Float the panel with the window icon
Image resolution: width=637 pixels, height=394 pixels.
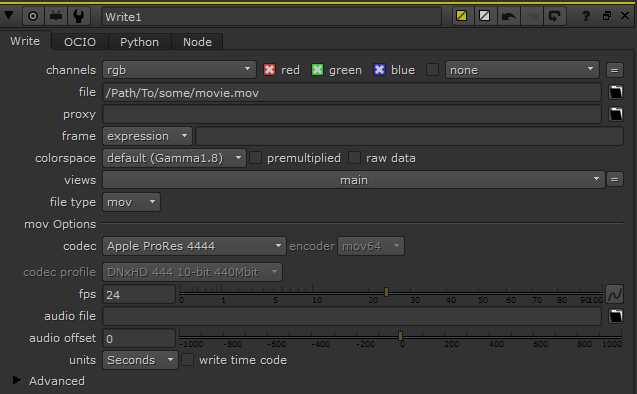point(607,16)
